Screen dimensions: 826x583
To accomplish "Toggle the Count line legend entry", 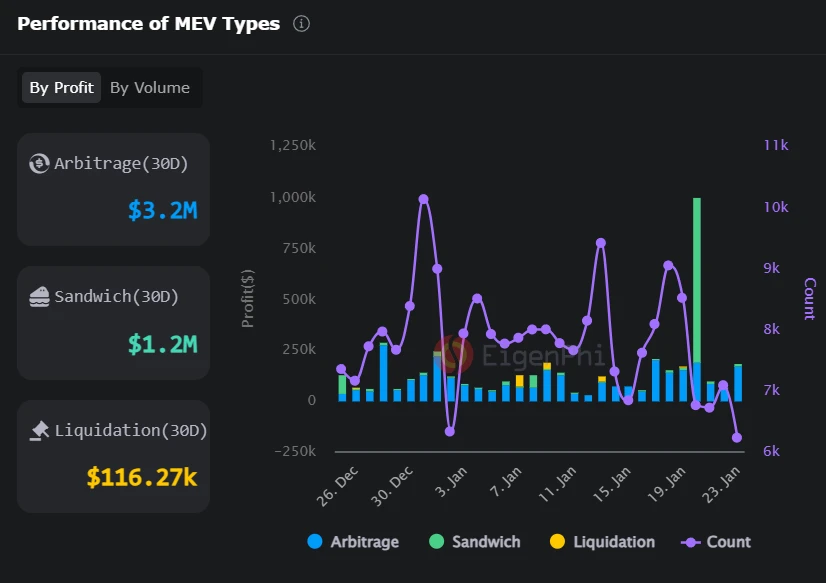I will click(x=715, y=542).
